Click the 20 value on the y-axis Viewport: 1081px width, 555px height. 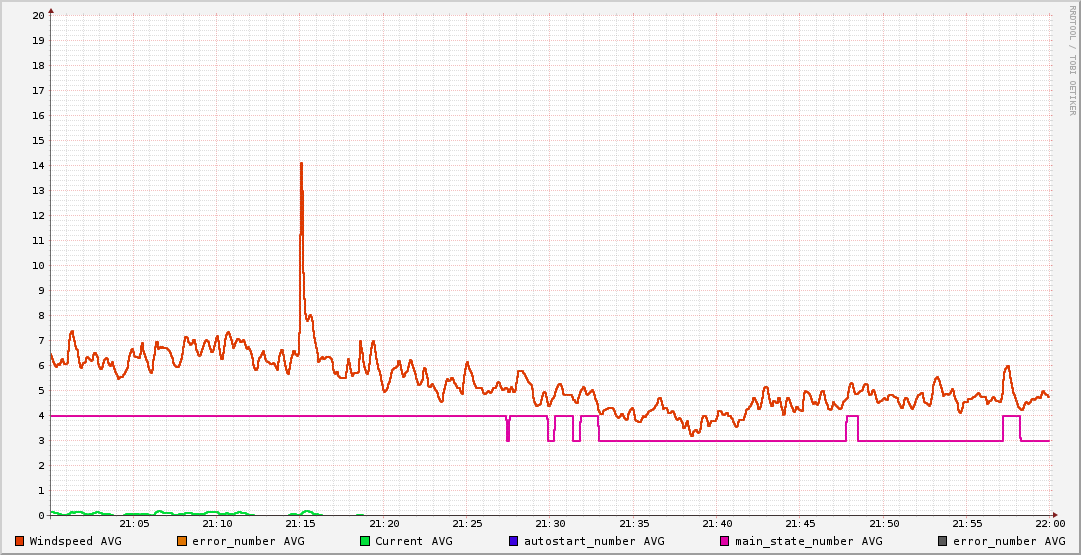pyautogui.click(x=38, y=15)
